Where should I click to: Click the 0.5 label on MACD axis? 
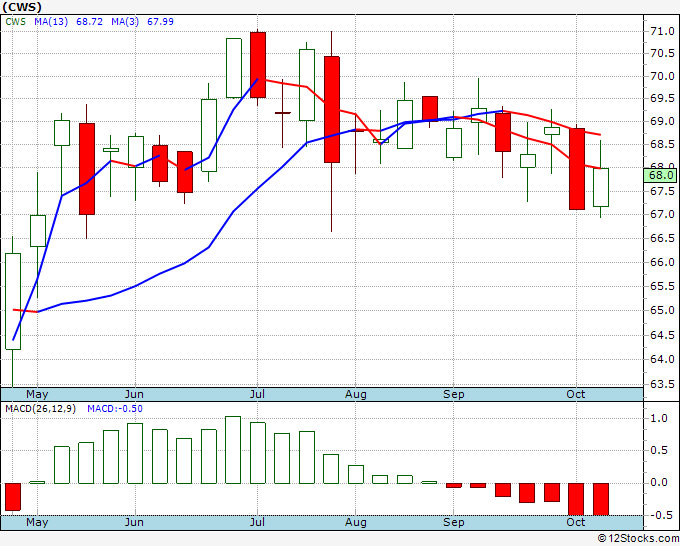pyautogui.click(x=659, y=451)
